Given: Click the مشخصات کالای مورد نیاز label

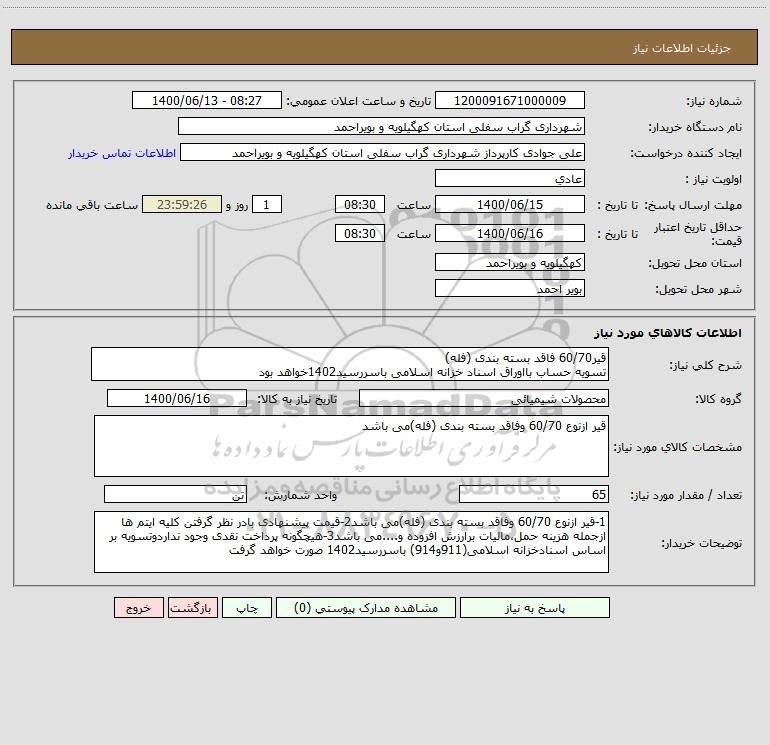Looking at the screenshot, I should (x=678, y=447).
